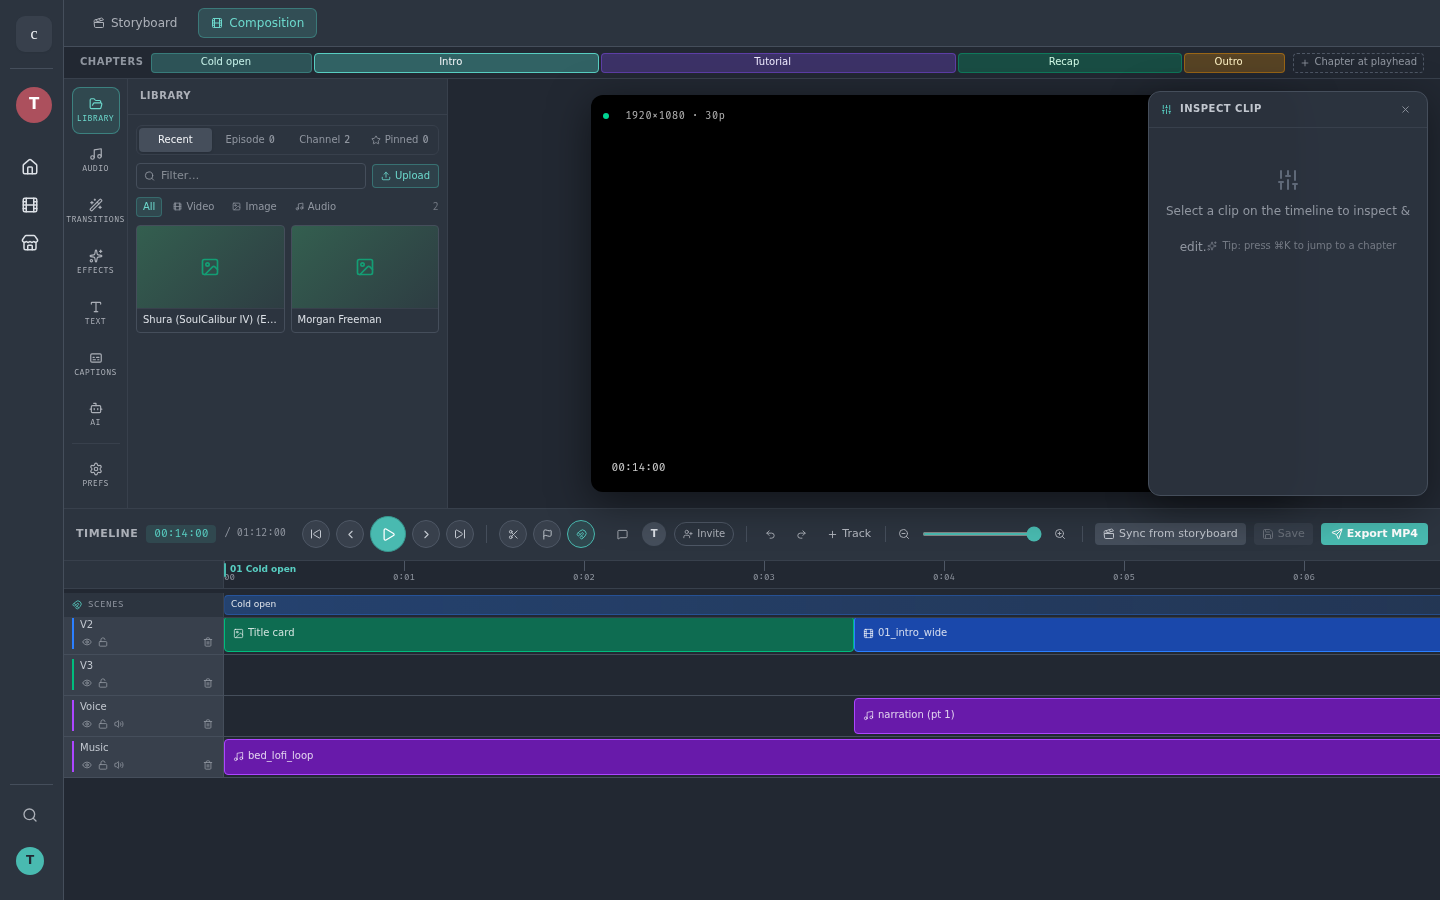Undo the last timeline action
The width and height of the screenshot is (1440, 900).
770,534
